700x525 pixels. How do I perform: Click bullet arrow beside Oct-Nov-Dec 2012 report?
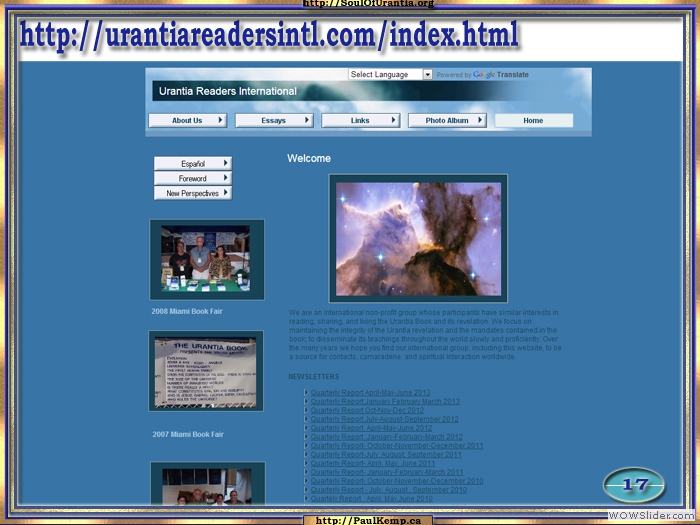[306, 410]
